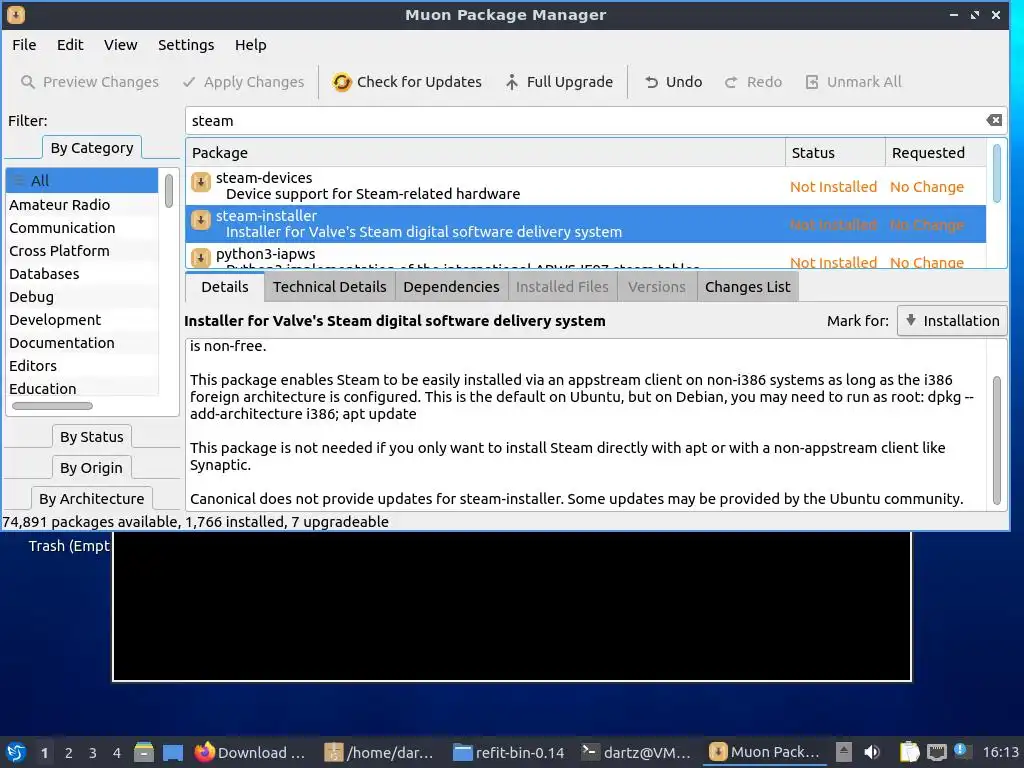Click the Preview Changes toolbar button
The image size is (1024, 768).
(x=89, y=82)
